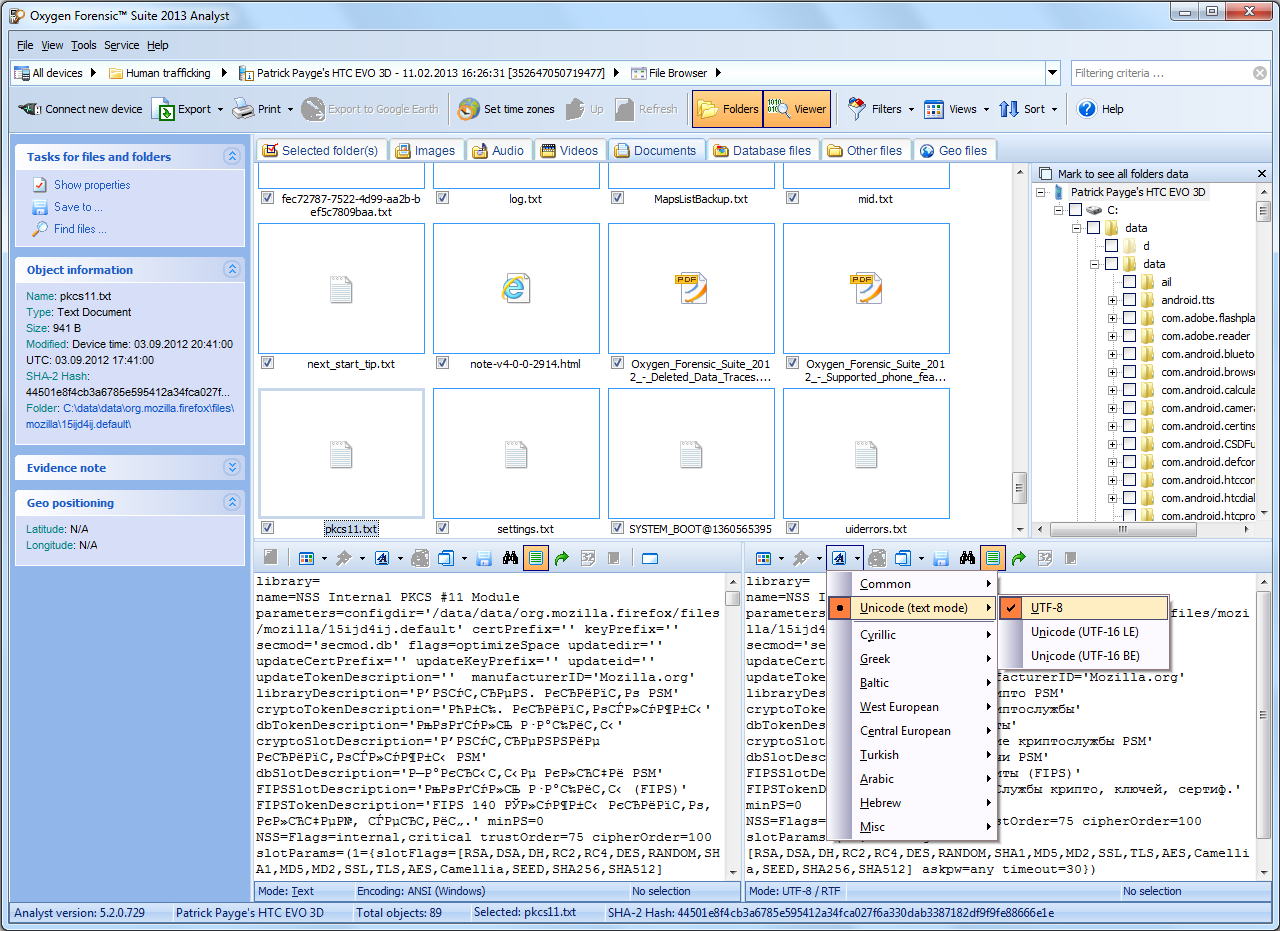This screenshot has height=931, width=1280.
Task: Close the folders tree panel
Action: pos(1262,173)
